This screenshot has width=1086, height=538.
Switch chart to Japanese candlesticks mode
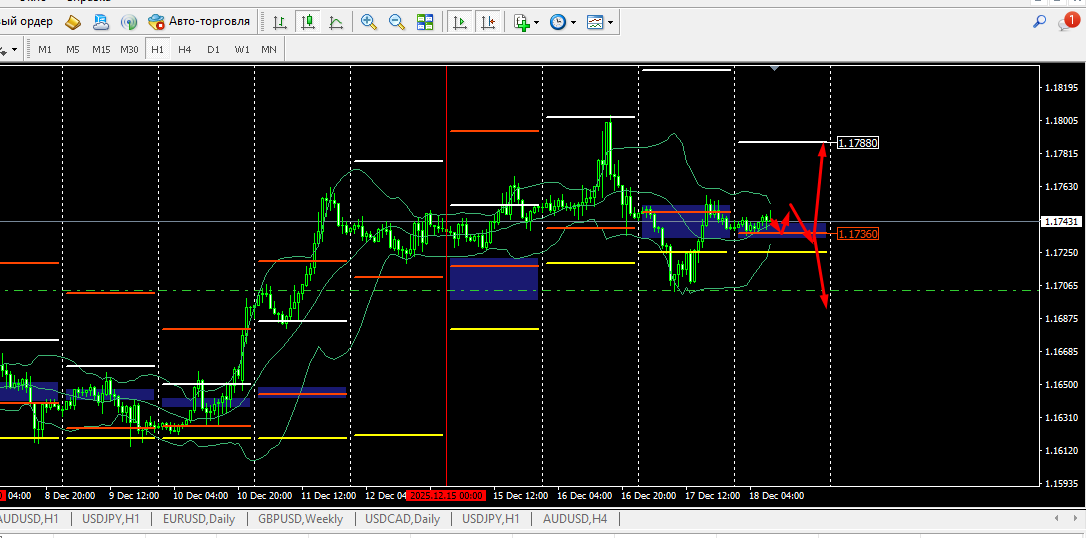(308, 22)
